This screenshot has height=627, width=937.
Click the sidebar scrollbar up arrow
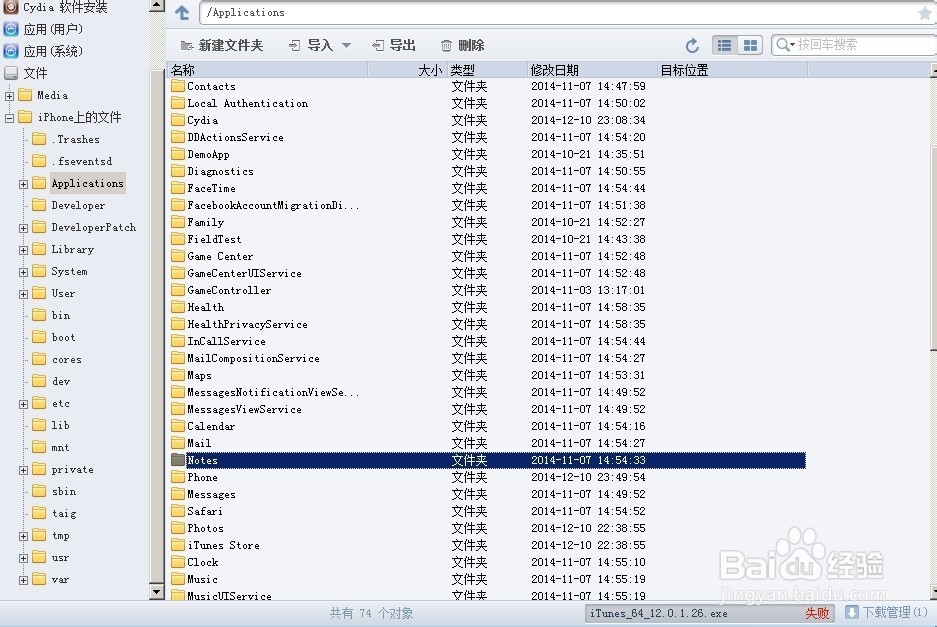(157, 5)
